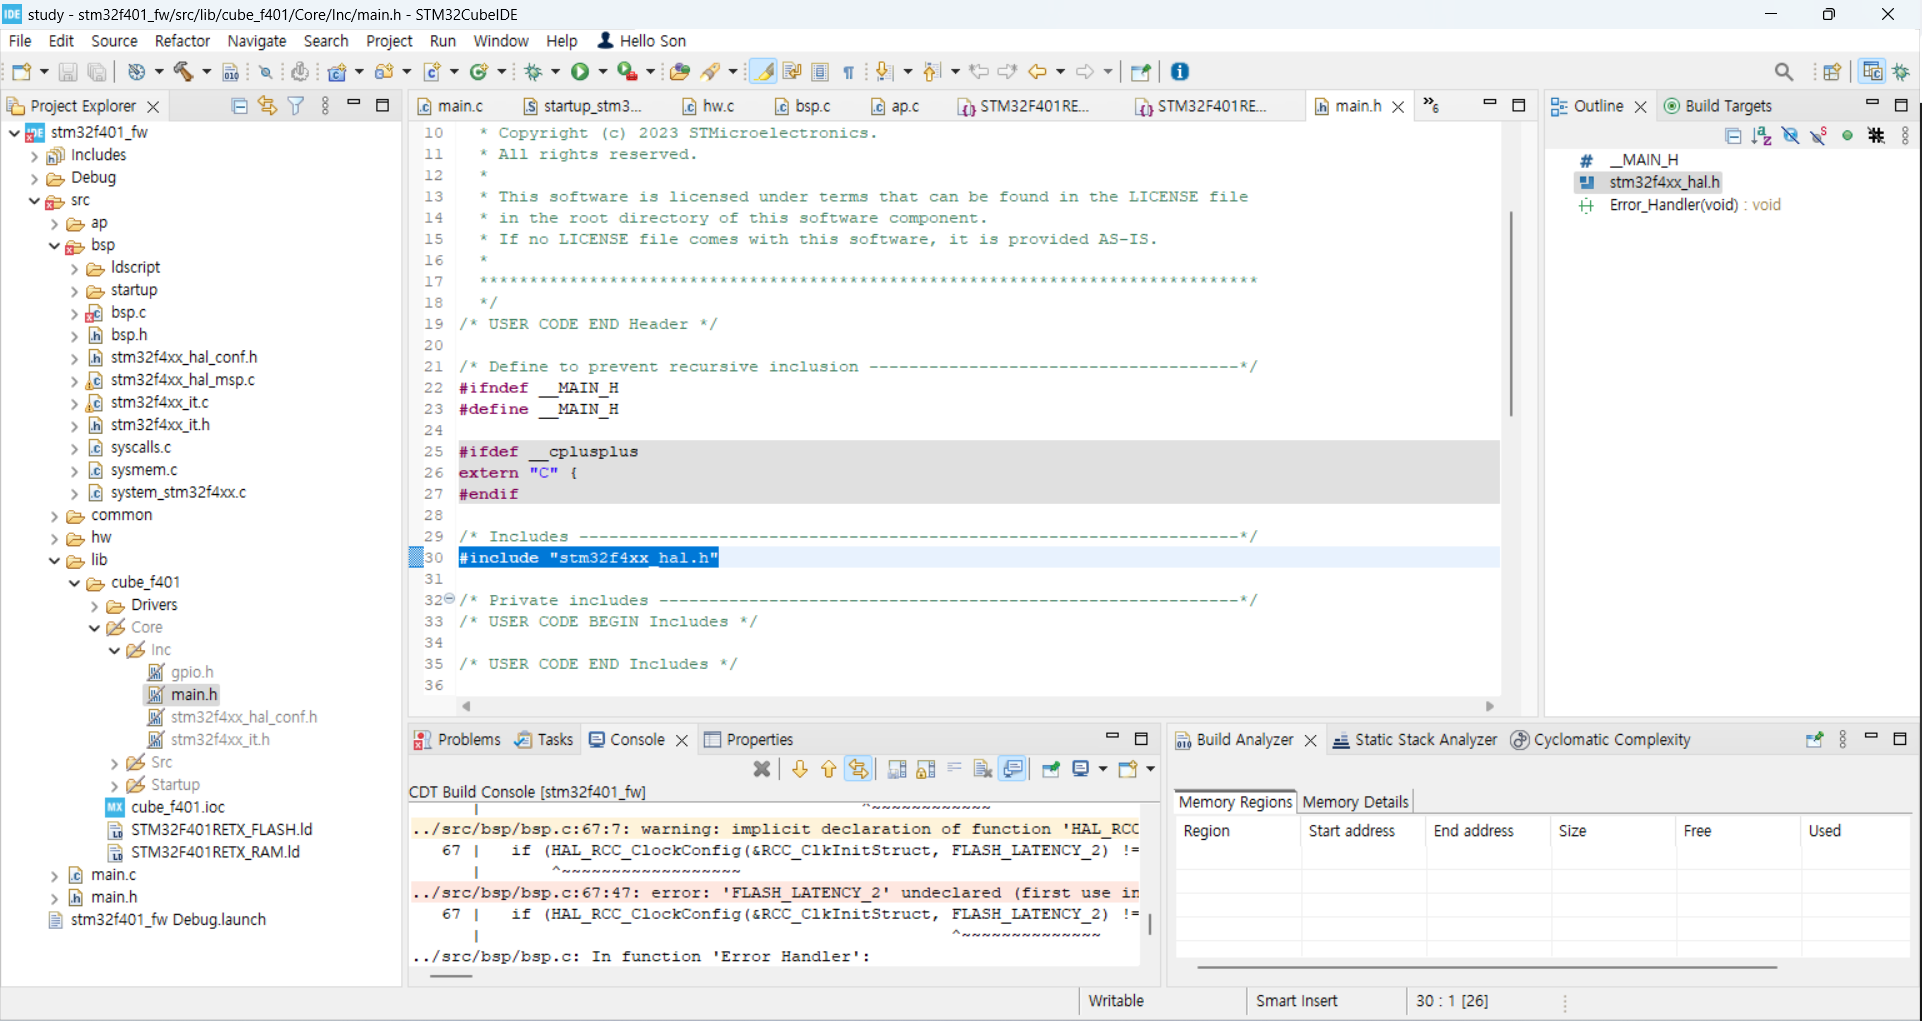Toggle Hide Static Members icon in Outline
1922x1021 pixels.
coord(1819,135)
